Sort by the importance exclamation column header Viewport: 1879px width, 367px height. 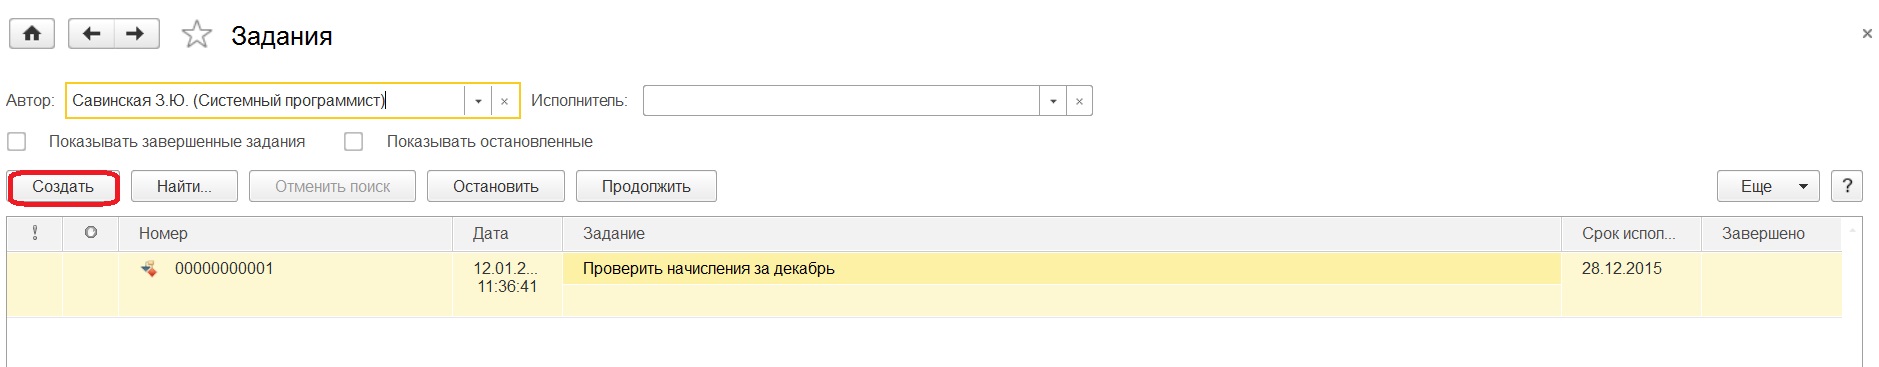[35, 233]
